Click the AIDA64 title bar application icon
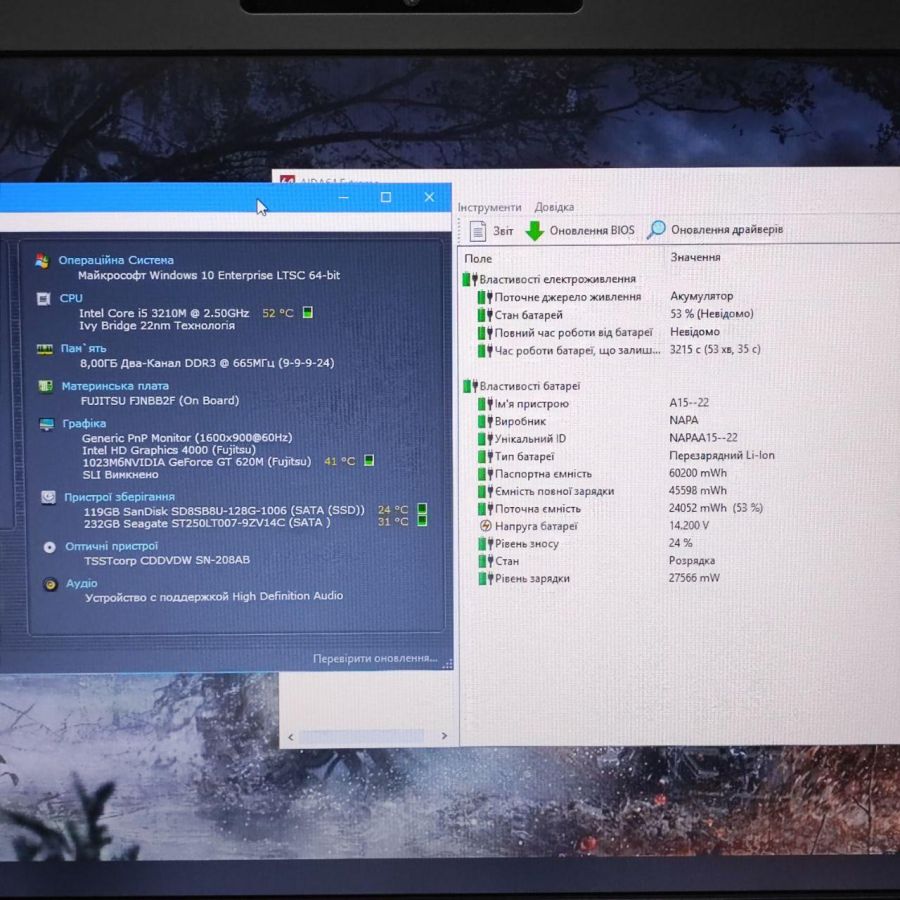 point(288,180)
